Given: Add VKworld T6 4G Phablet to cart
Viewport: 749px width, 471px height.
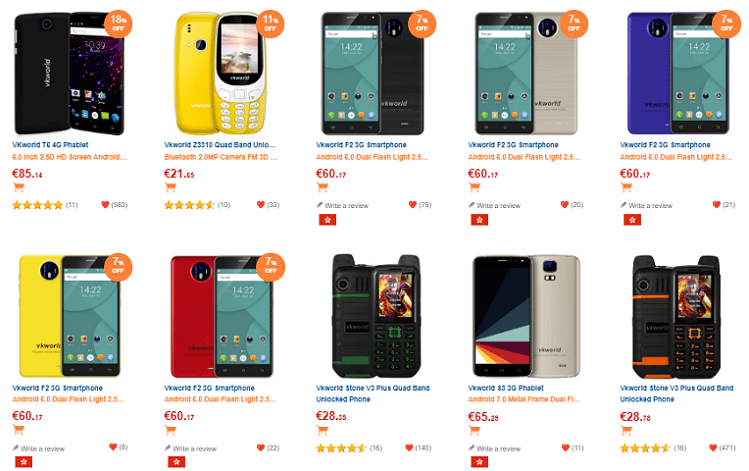Looking at the screenshot, I should click(19, 187).
